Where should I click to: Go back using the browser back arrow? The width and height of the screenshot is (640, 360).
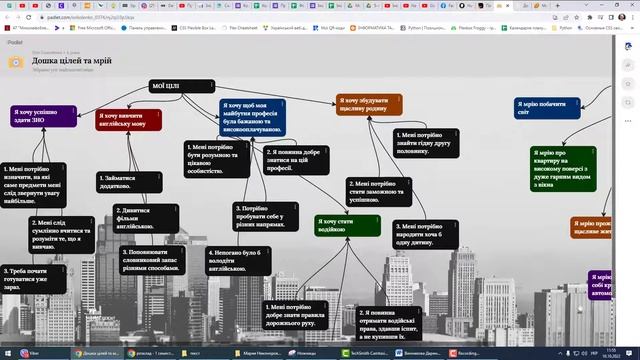click(x=7, y=18)
